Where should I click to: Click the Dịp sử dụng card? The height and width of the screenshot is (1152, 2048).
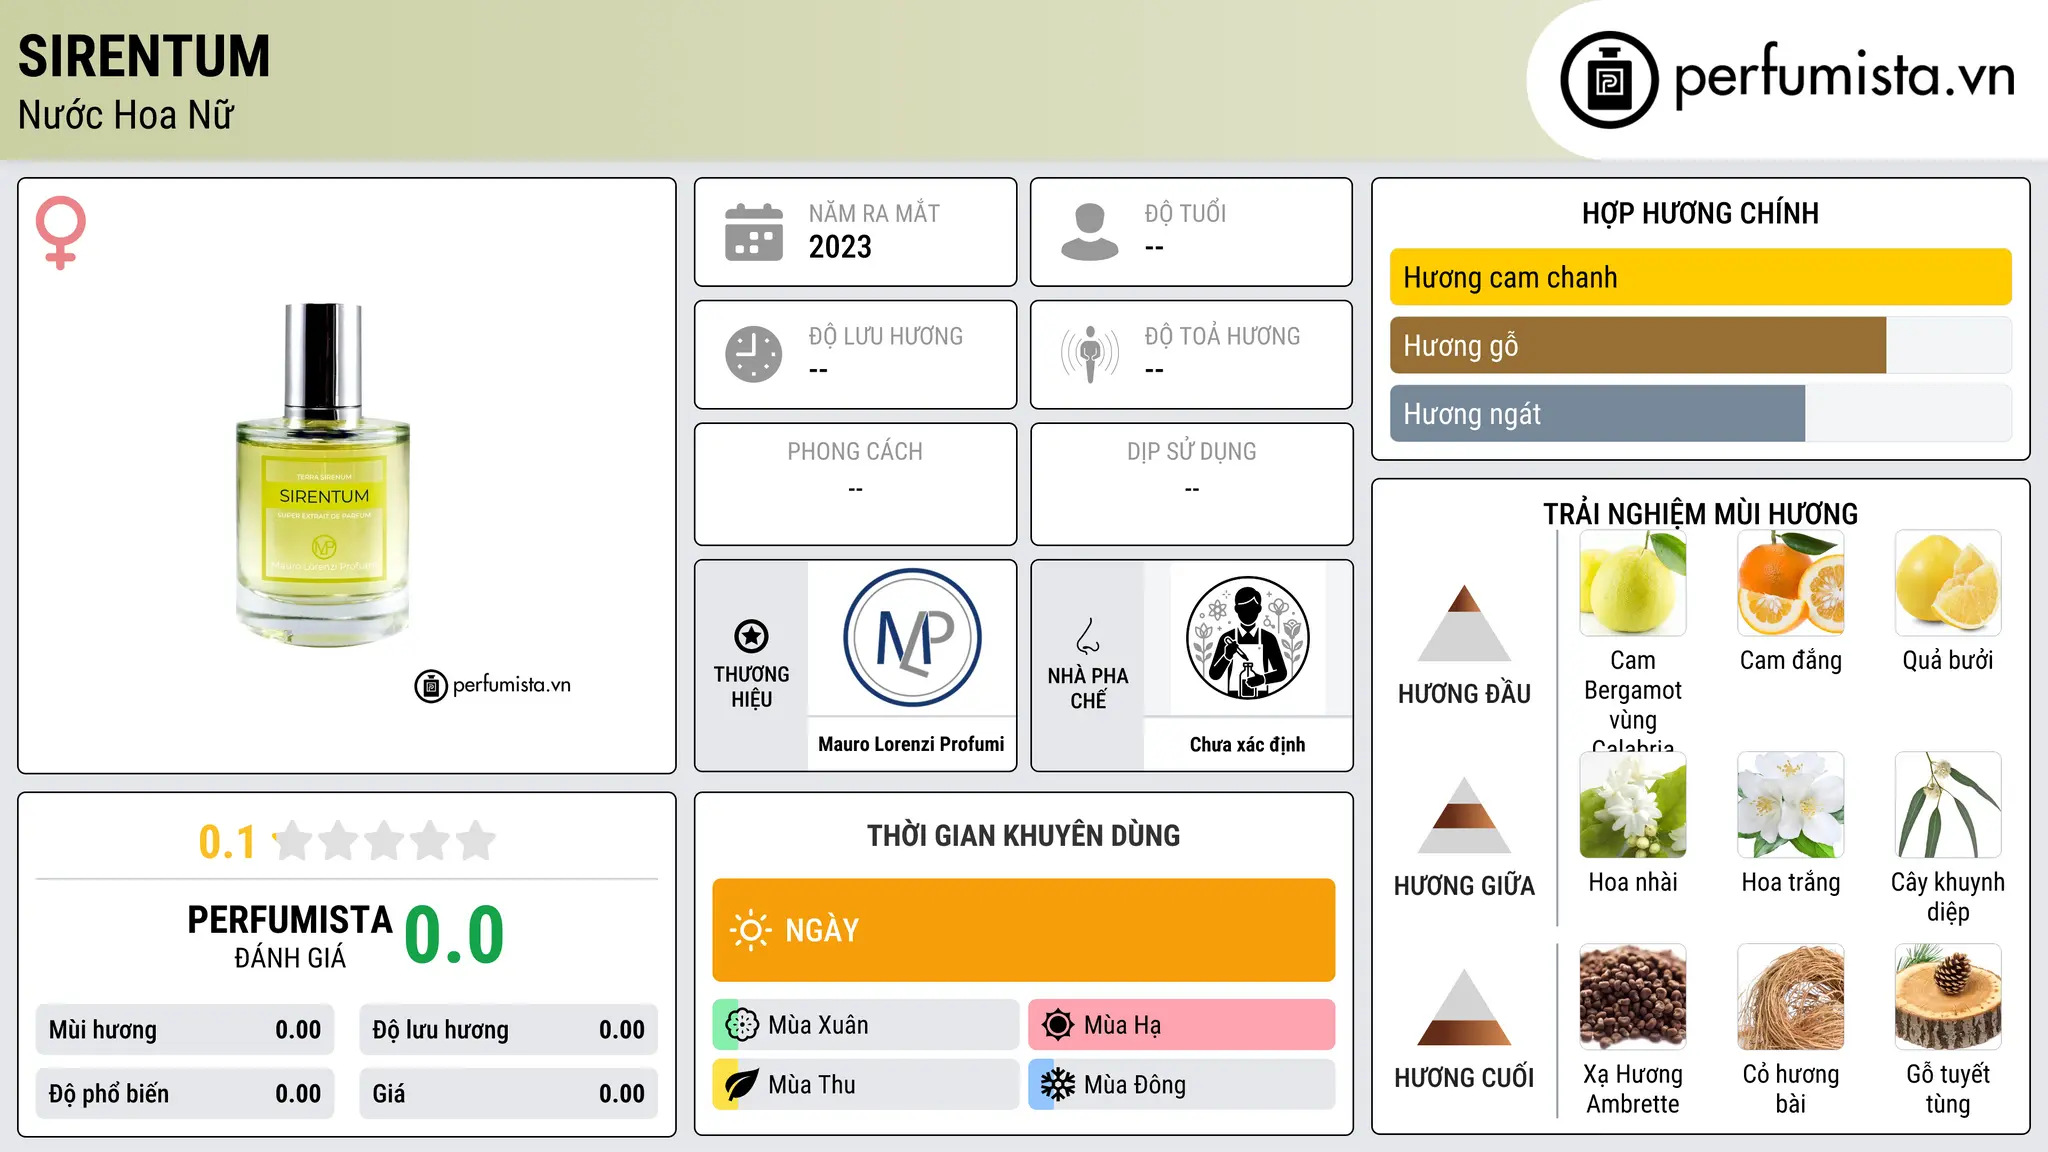[1191, 484]
